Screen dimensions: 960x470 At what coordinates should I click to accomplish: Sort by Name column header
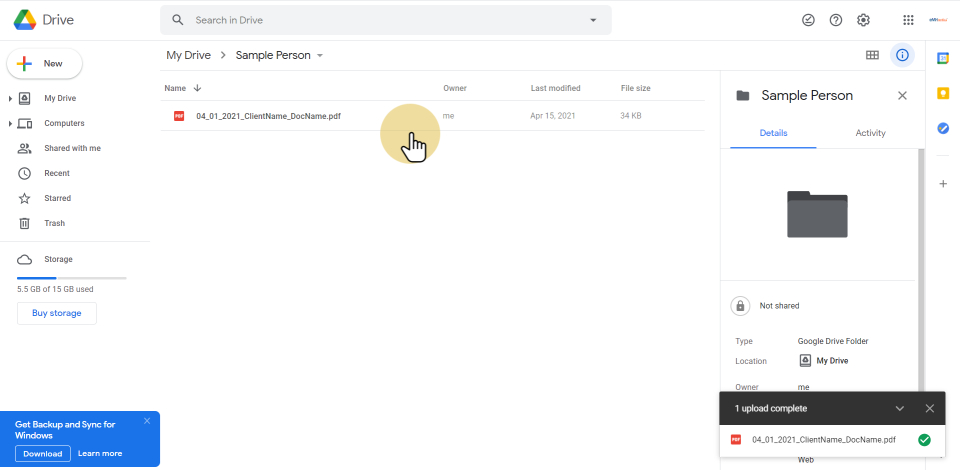(x=175, y=88)
